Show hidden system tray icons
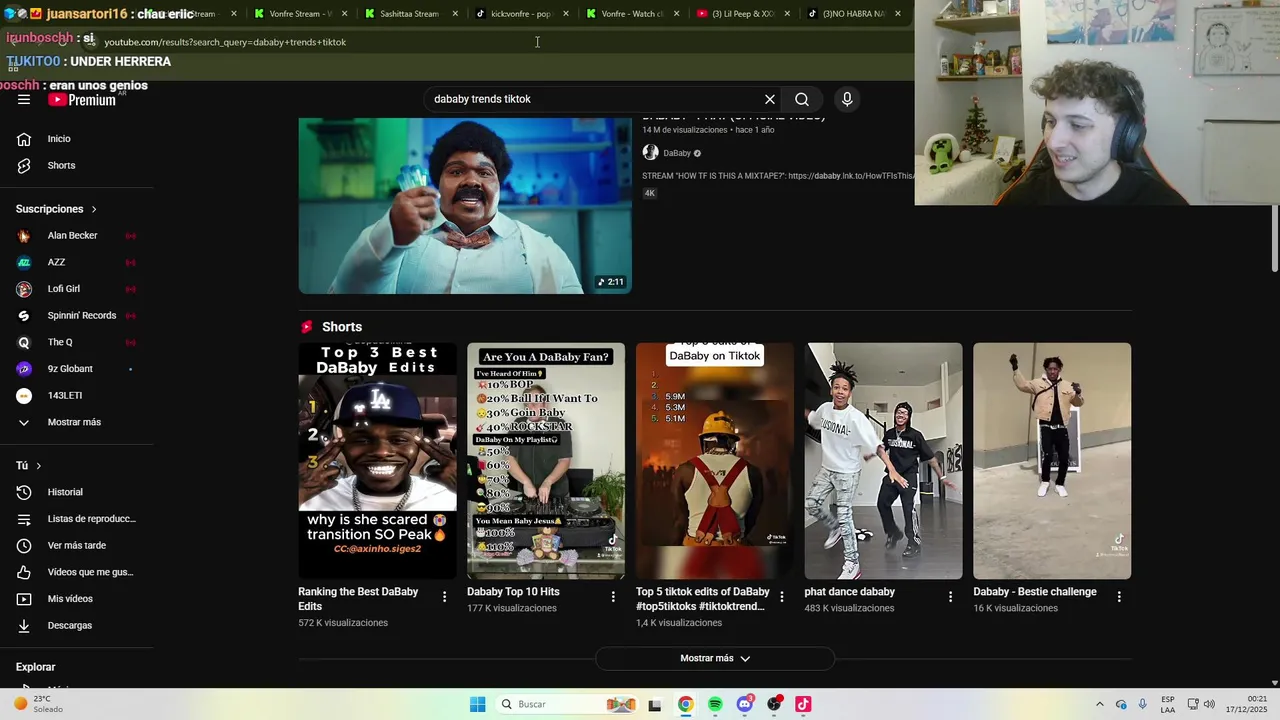The image size is (1280, 720). pos(1100,704)
